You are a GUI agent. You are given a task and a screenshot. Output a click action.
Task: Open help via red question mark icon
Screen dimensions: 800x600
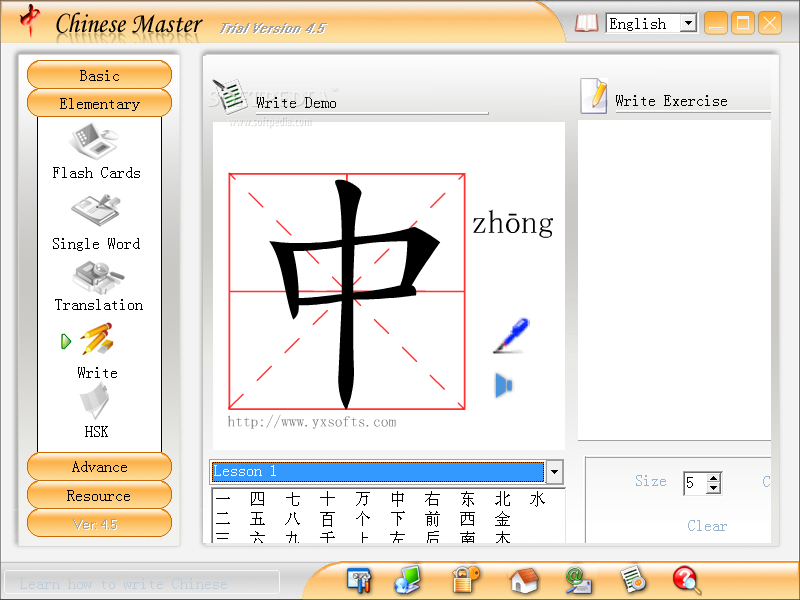point(687,581)
